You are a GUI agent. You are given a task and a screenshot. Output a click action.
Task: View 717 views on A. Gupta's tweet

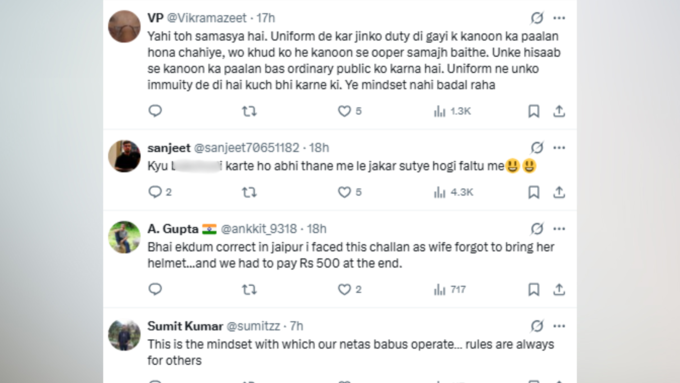[x=450, y=289]
